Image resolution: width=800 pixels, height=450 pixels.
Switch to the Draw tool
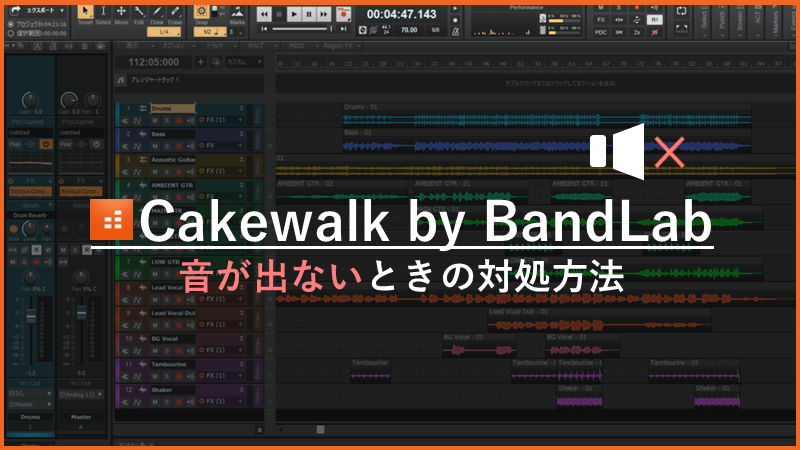157,14
